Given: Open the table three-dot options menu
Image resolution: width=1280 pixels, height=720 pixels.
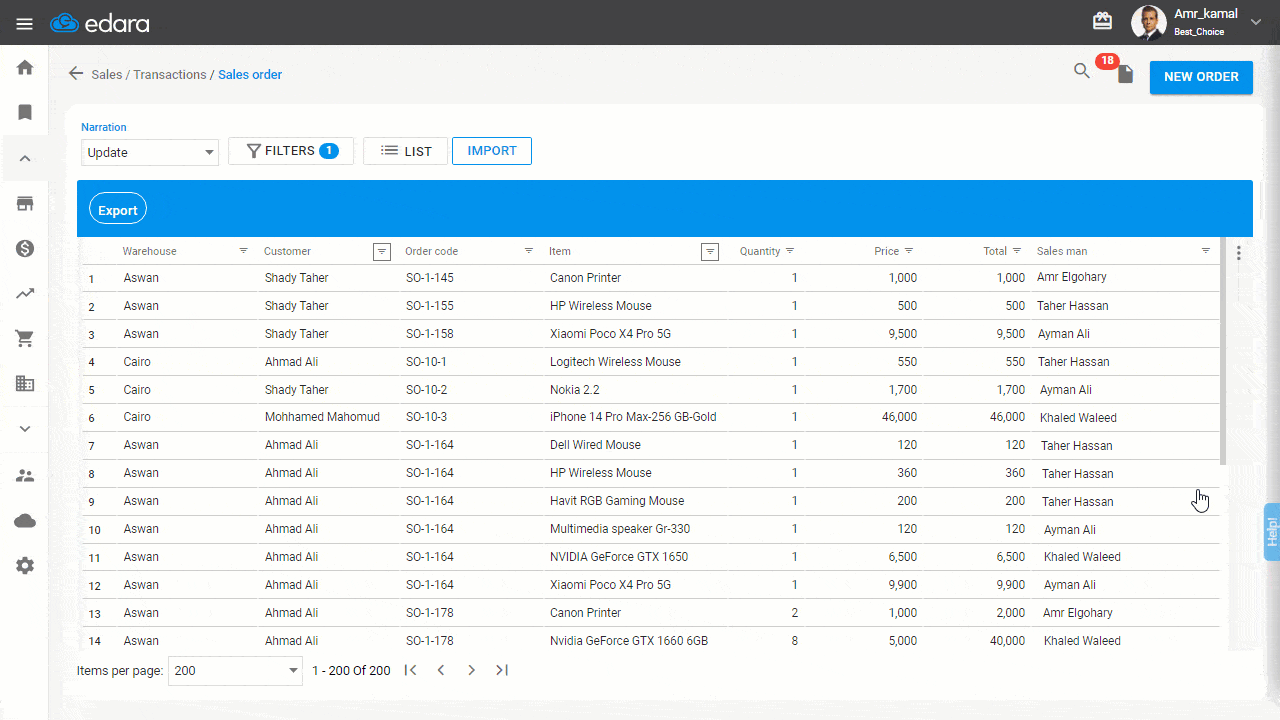Looking at the screenshot, I should pos(1239,253).
